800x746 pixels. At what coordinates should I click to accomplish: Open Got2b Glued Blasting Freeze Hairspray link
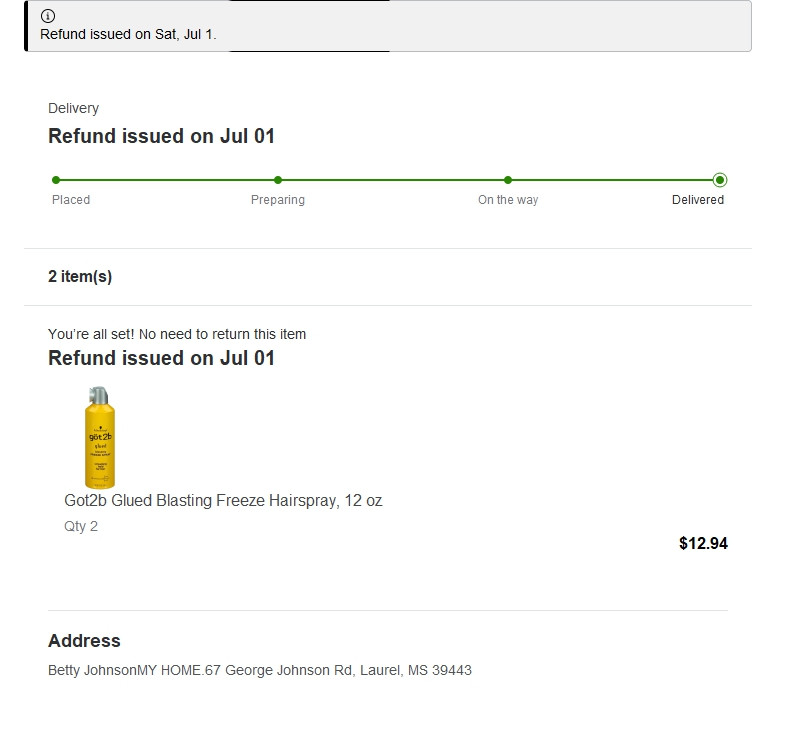[x=223, y=500]
